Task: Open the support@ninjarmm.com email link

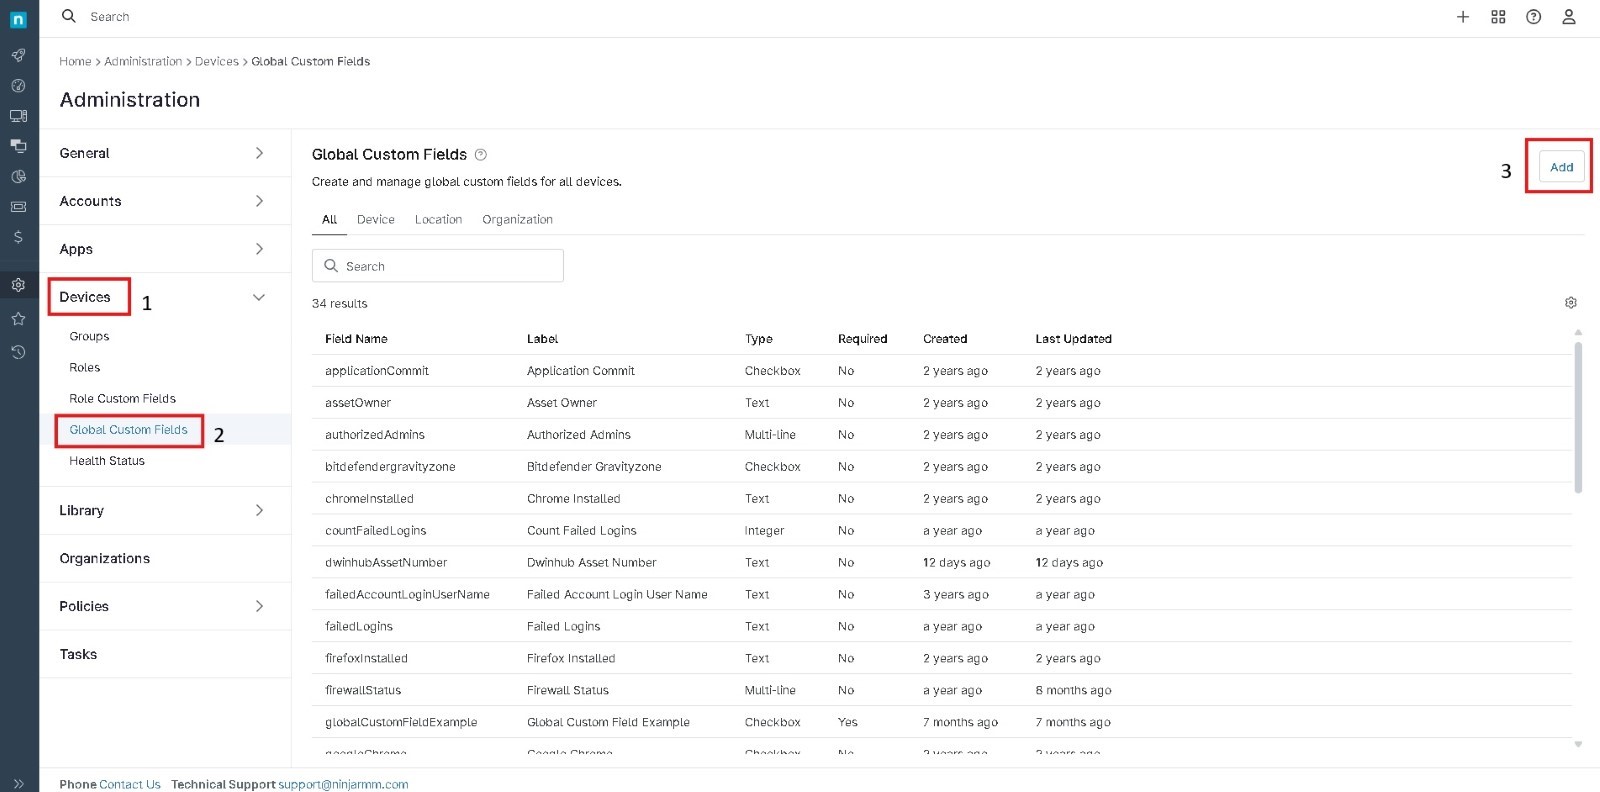Action: click(343, 785)
